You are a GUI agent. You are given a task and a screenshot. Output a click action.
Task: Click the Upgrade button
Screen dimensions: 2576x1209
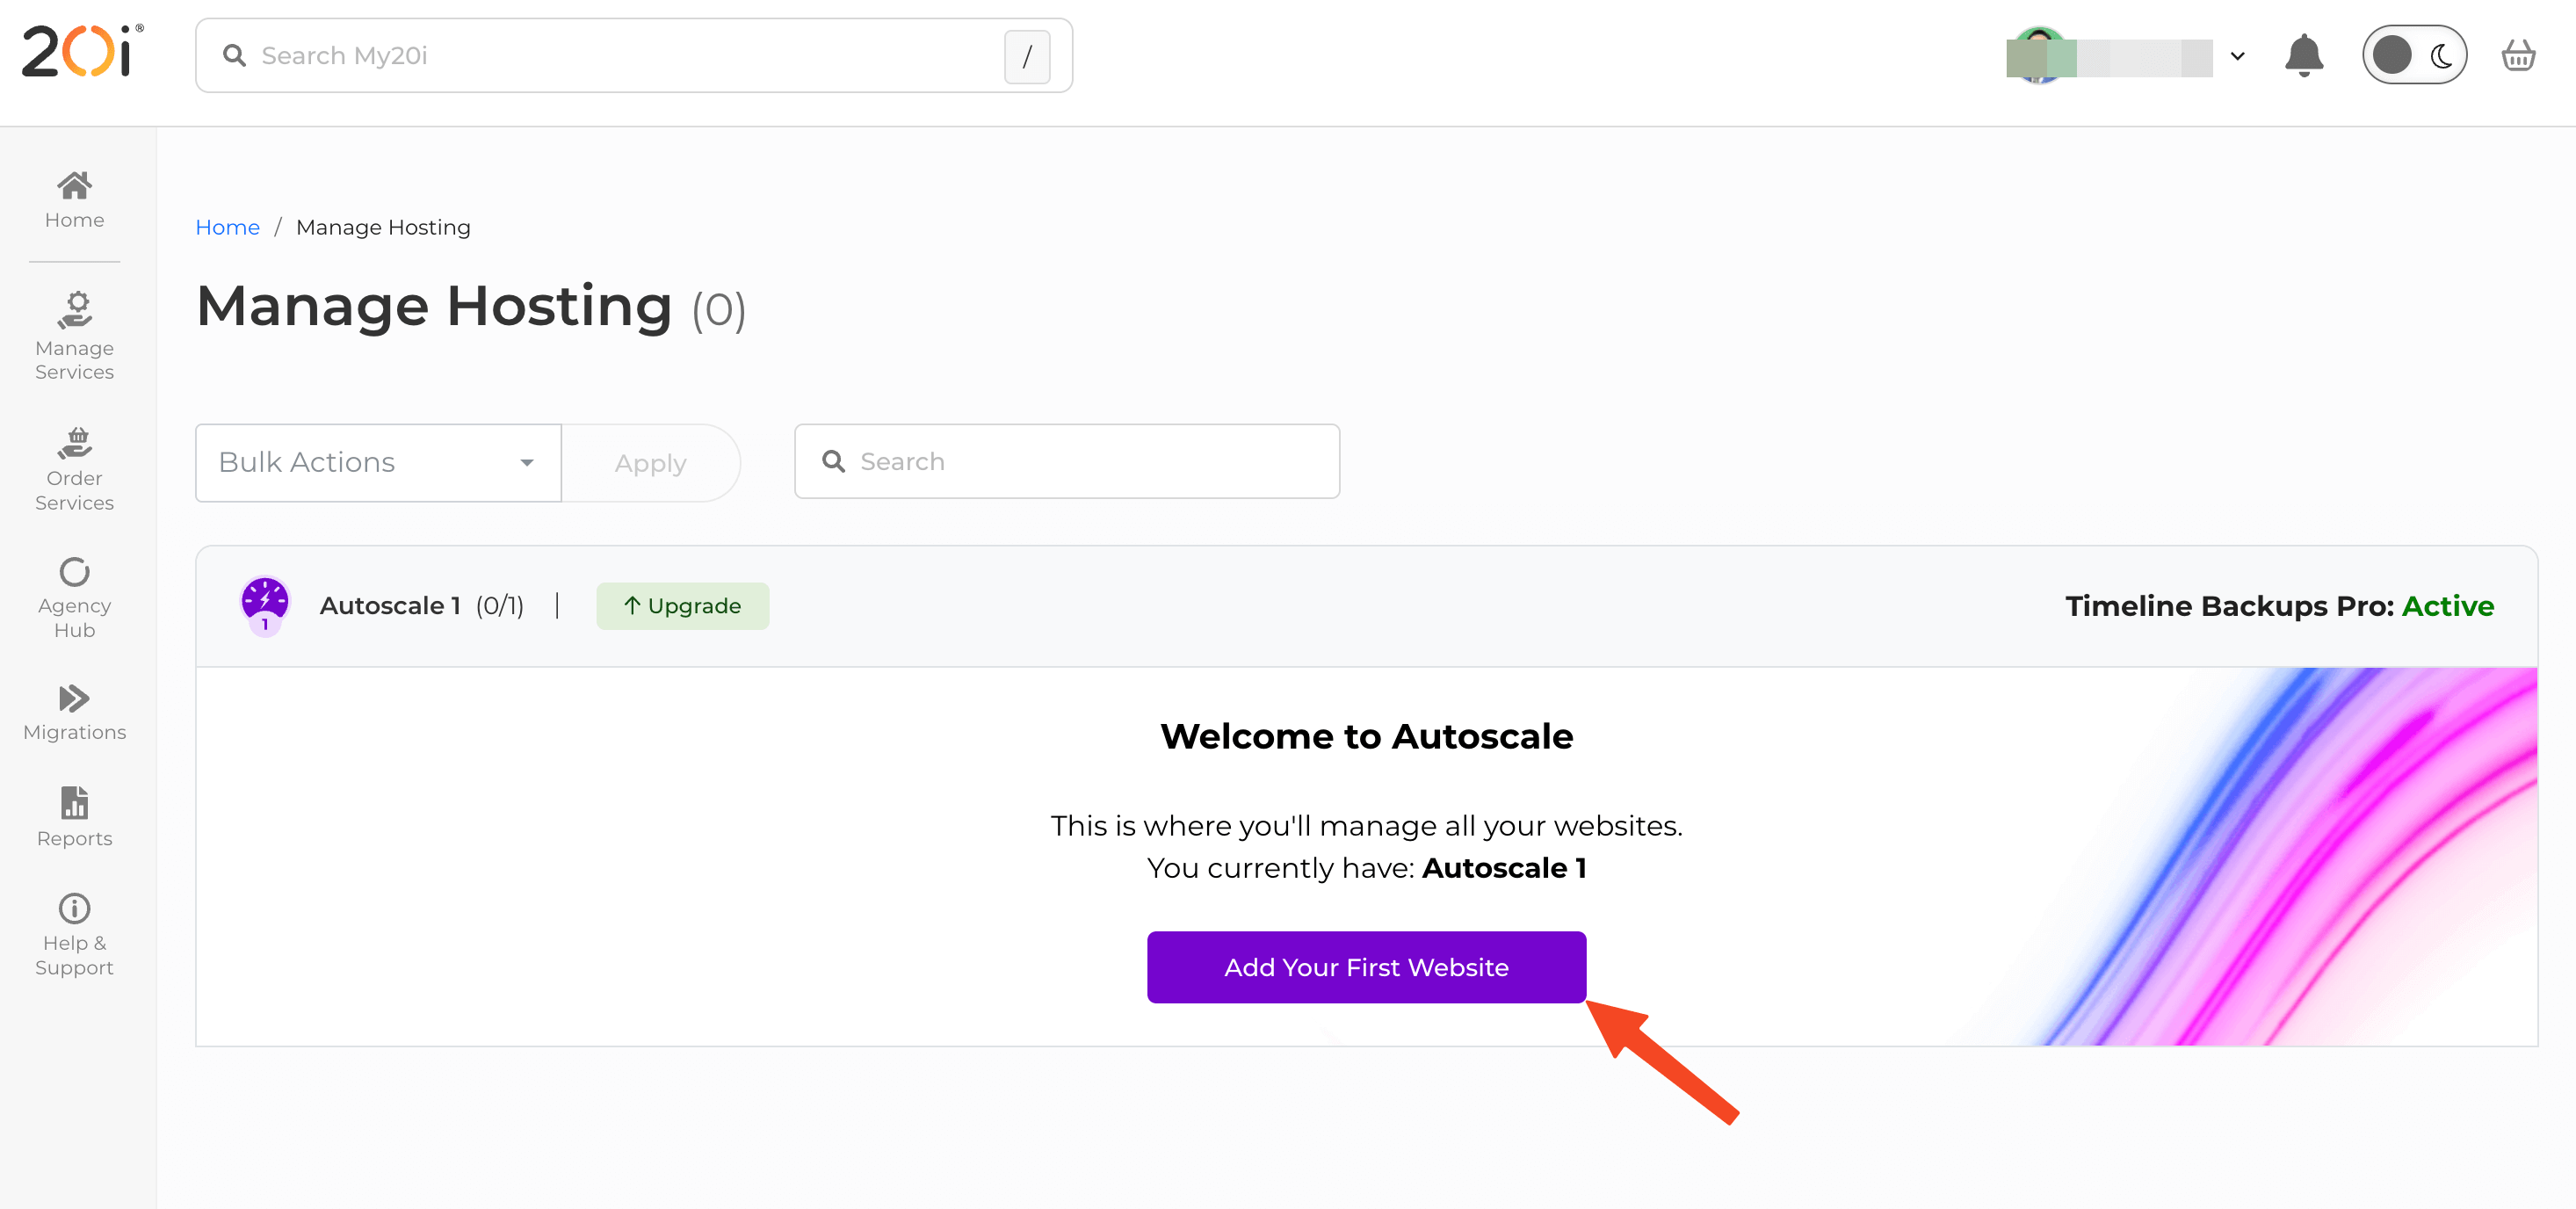[x=682, y=605]
